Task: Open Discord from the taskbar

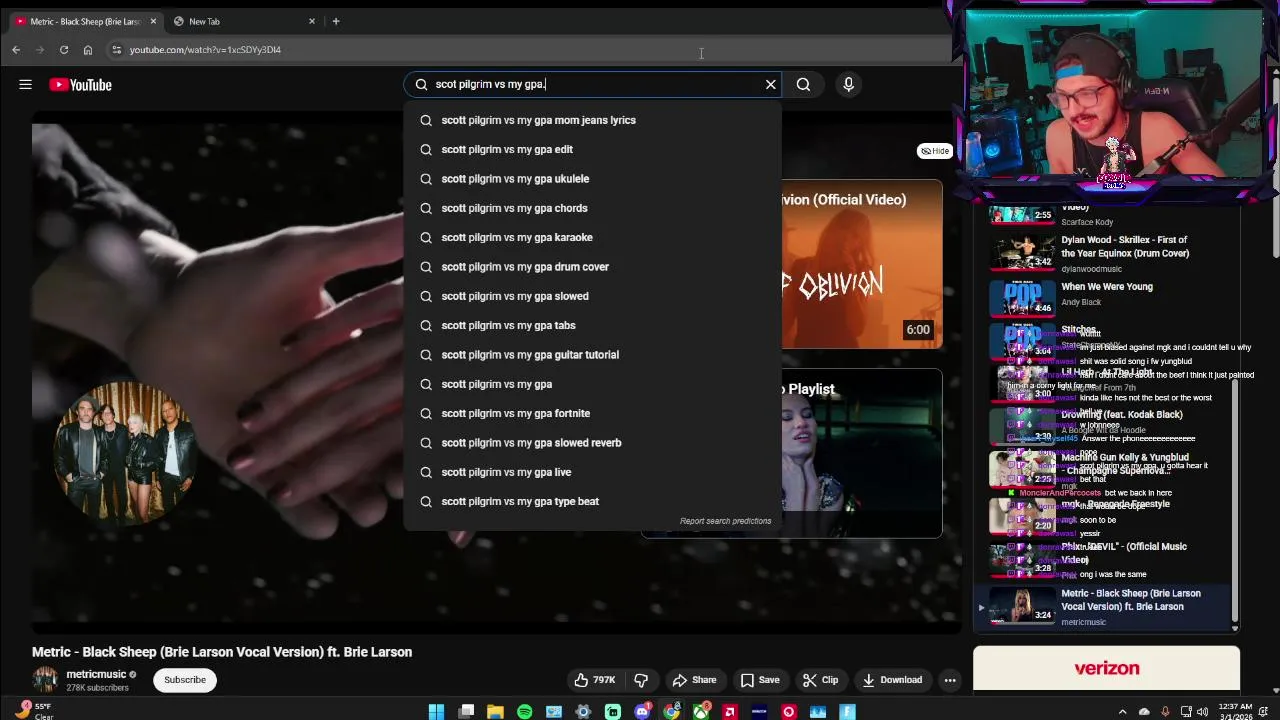Action: tap(643, 712)
